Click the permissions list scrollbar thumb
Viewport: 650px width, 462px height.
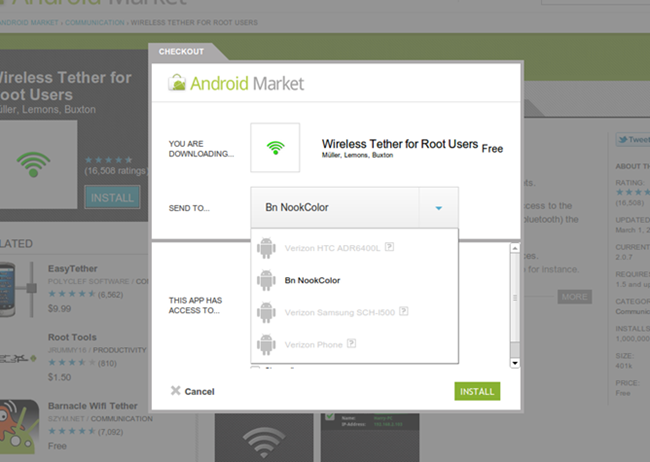click(x=515, y=297)
